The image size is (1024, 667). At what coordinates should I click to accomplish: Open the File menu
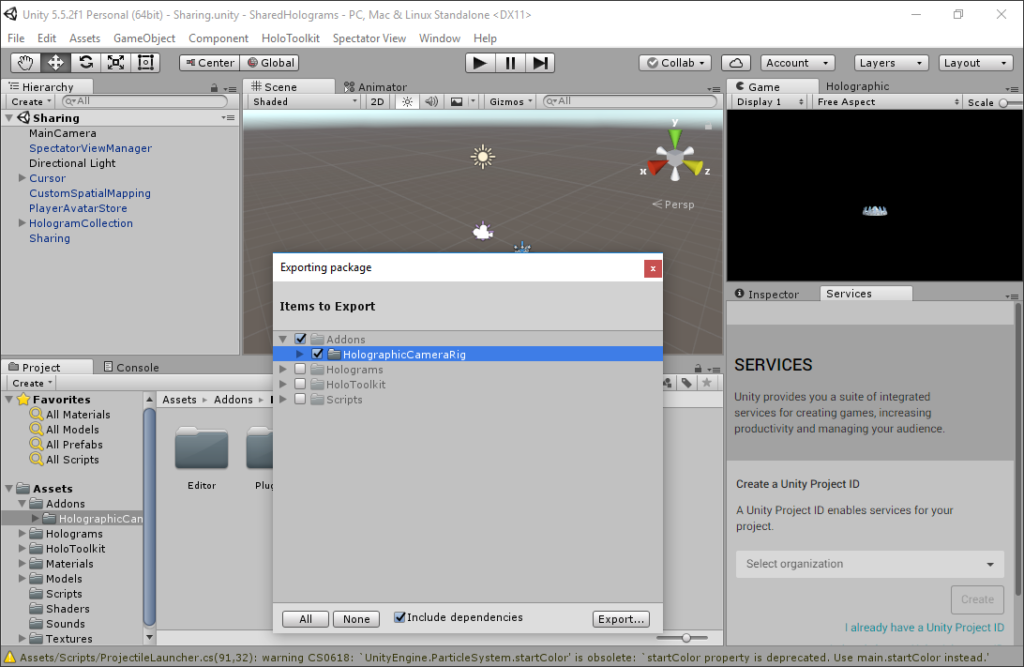click(x=16, y=38)
